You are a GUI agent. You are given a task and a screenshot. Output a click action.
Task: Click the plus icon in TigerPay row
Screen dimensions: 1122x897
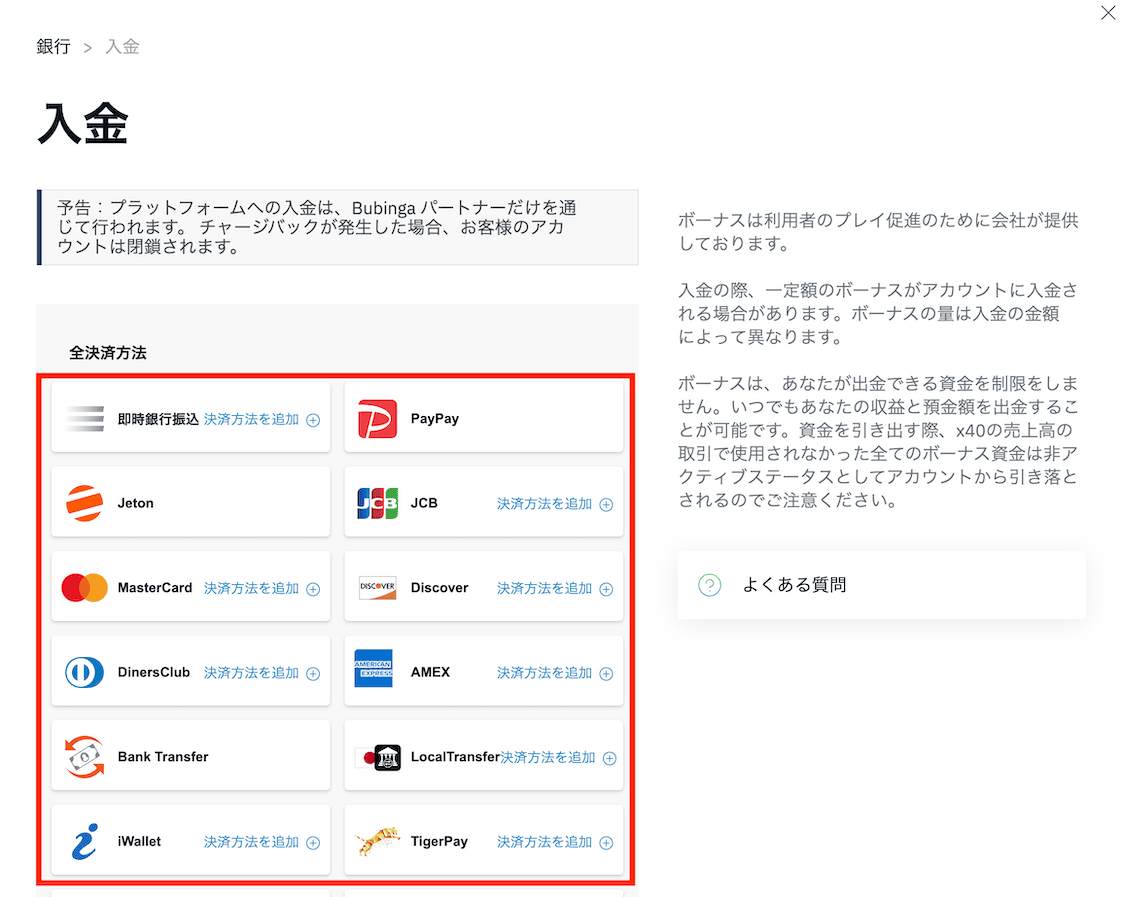606,843
